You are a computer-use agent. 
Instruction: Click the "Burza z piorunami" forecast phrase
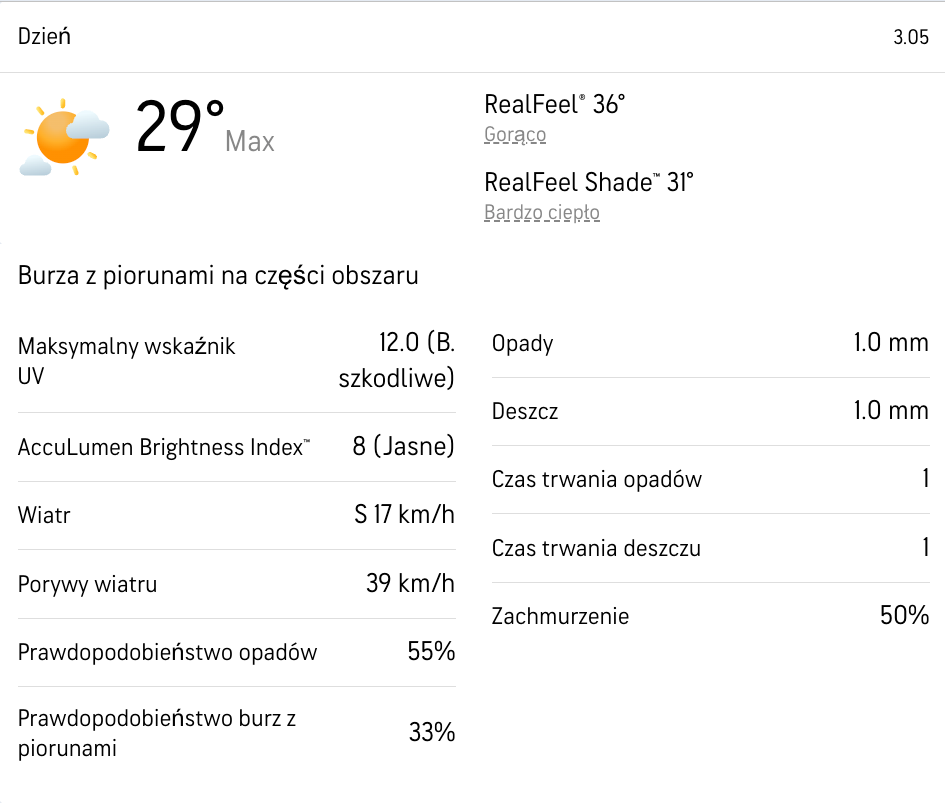coord(218,276)
